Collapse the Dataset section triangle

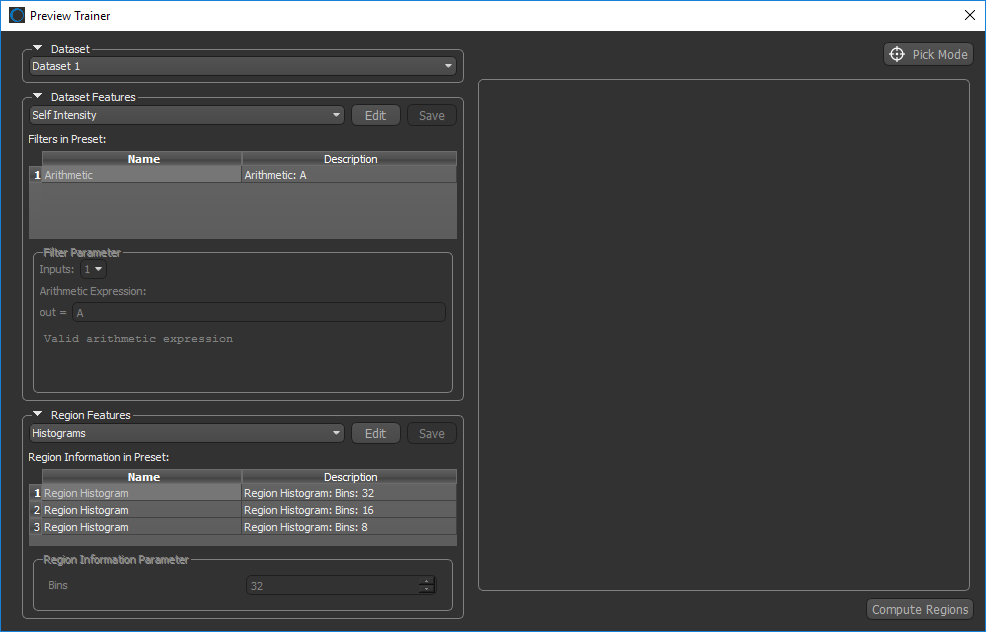tap(37, 48)
